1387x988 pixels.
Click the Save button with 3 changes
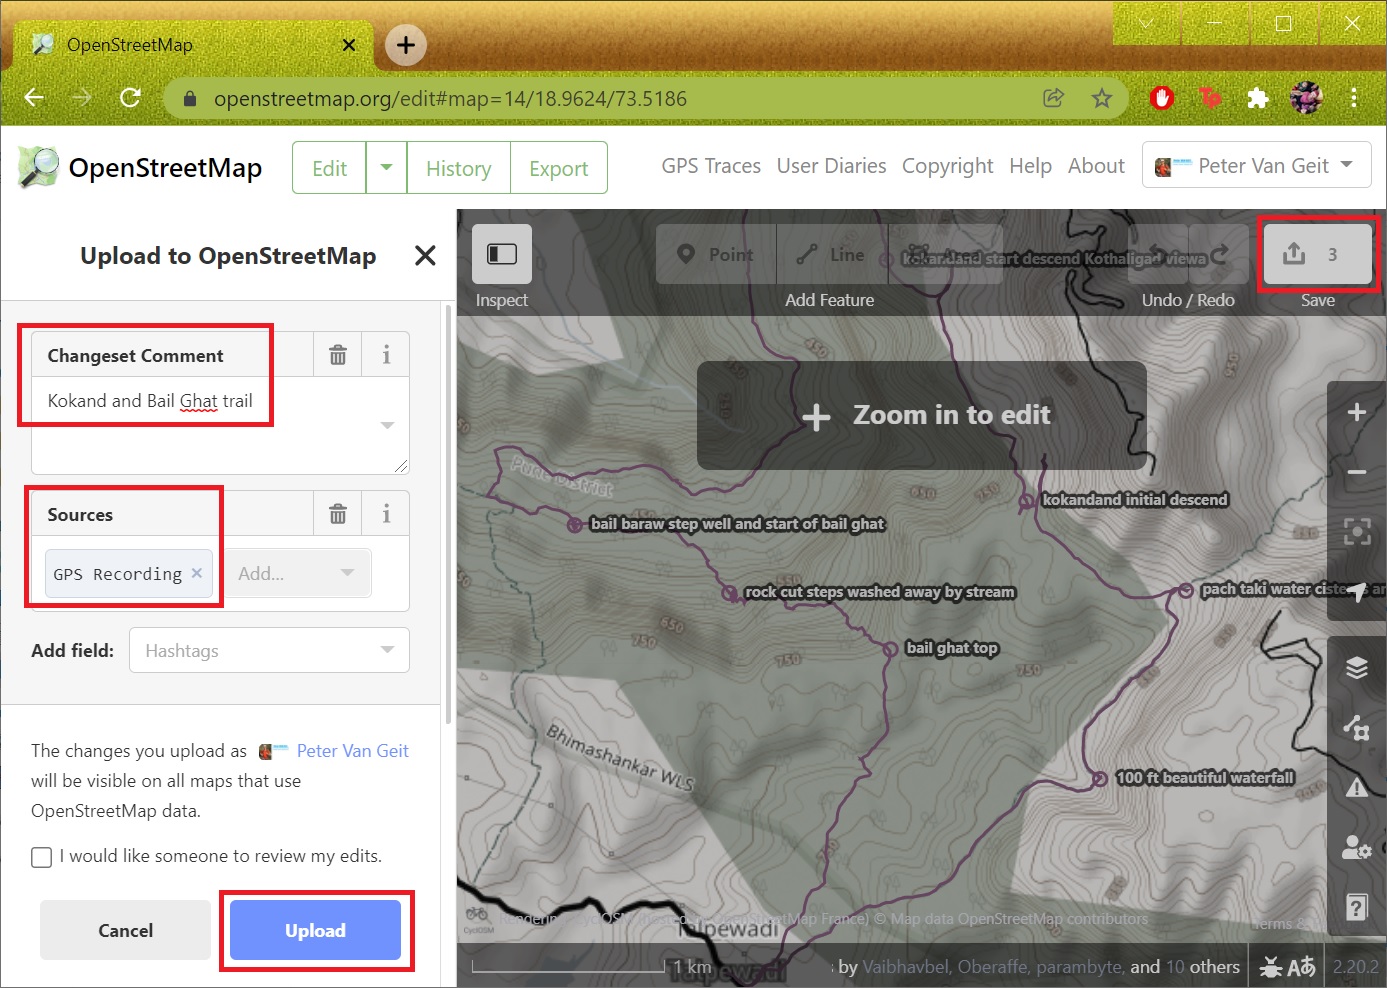(x=1317, y=254)
